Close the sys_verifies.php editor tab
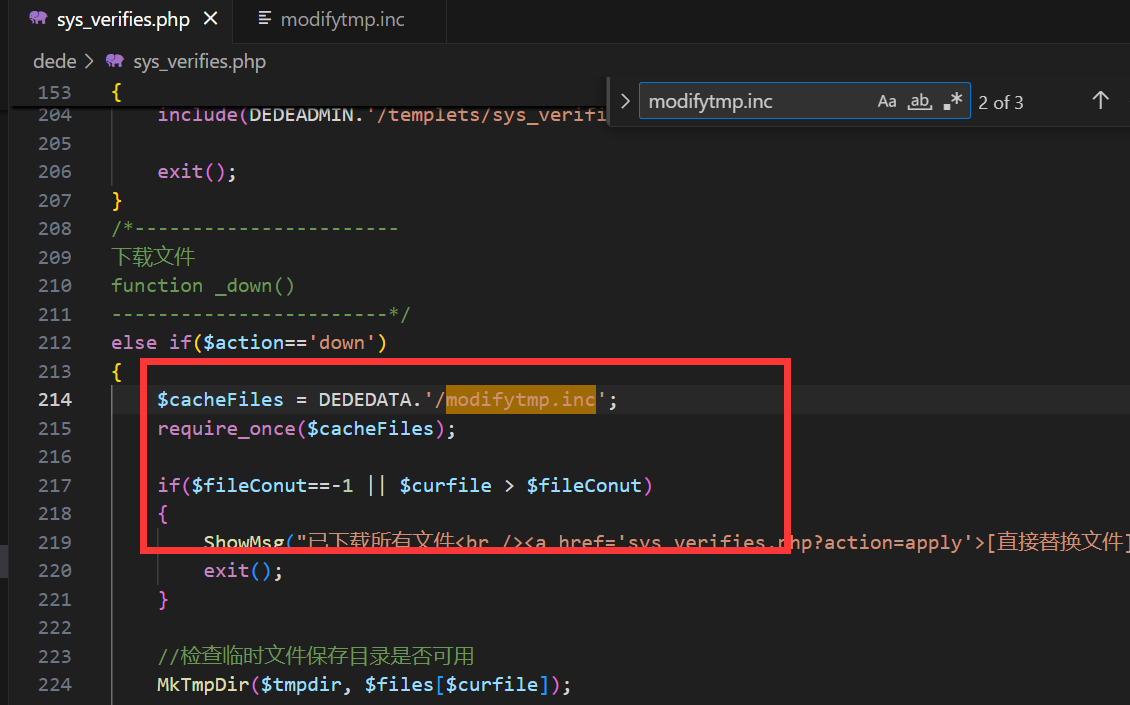This screenshot has height=705, width=1130. tap(210, 19)
